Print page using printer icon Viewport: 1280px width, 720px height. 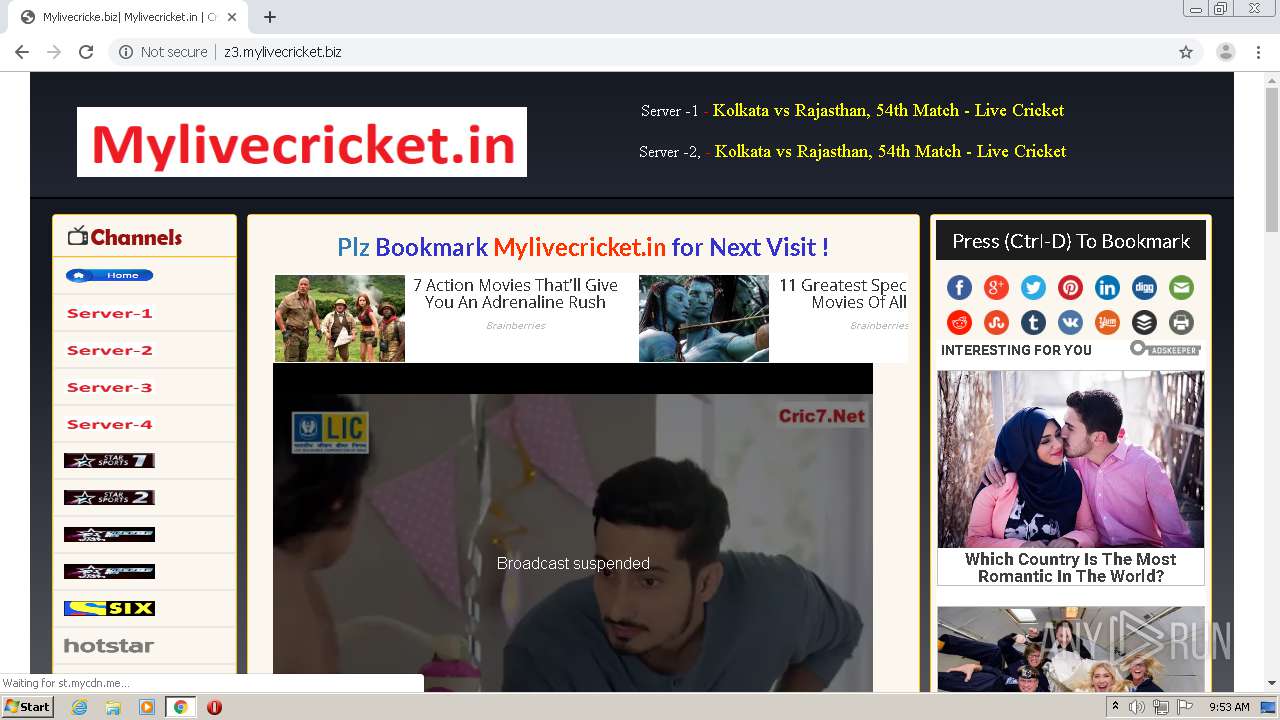pyautogui.click(x=1181, y=322)
